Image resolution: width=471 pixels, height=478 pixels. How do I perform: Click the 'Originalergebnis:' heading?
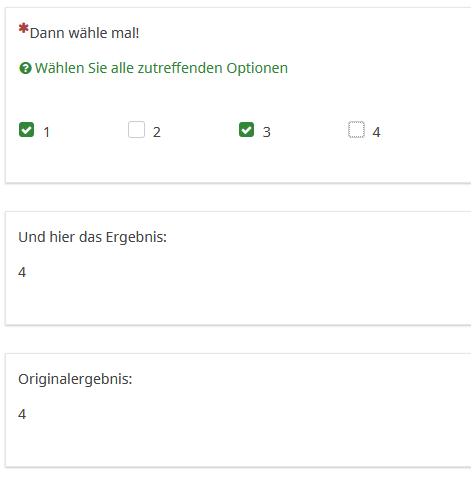click(x=75, y=379)
